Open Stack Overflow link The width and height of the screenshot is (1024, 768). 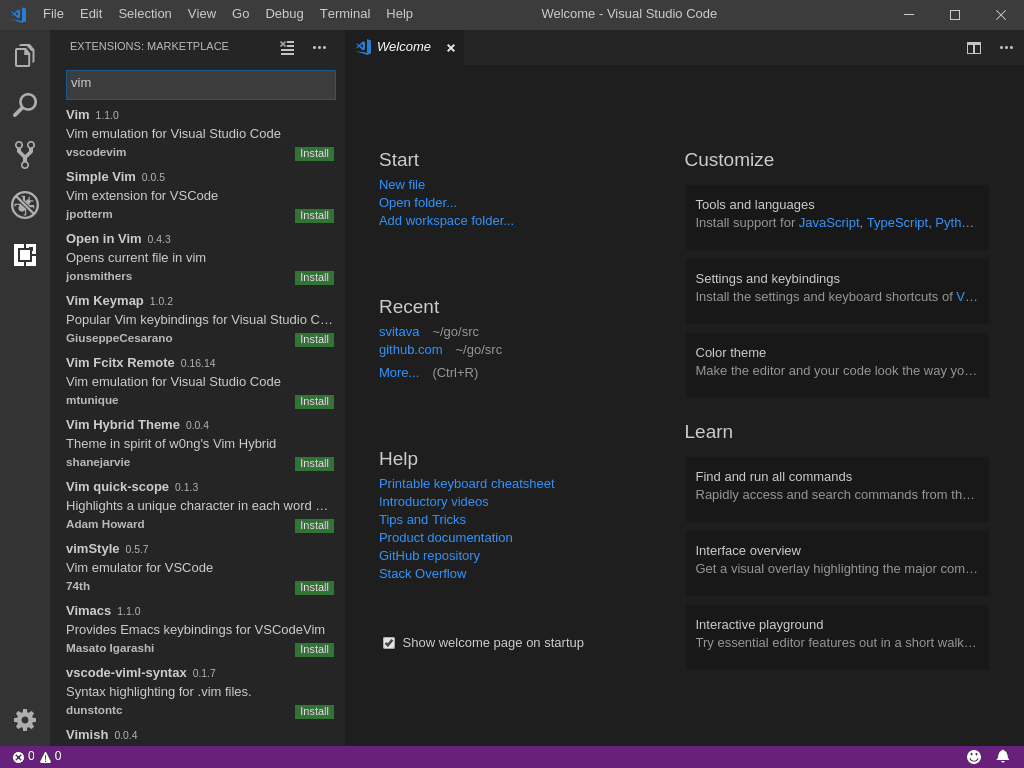coord(423,574)
